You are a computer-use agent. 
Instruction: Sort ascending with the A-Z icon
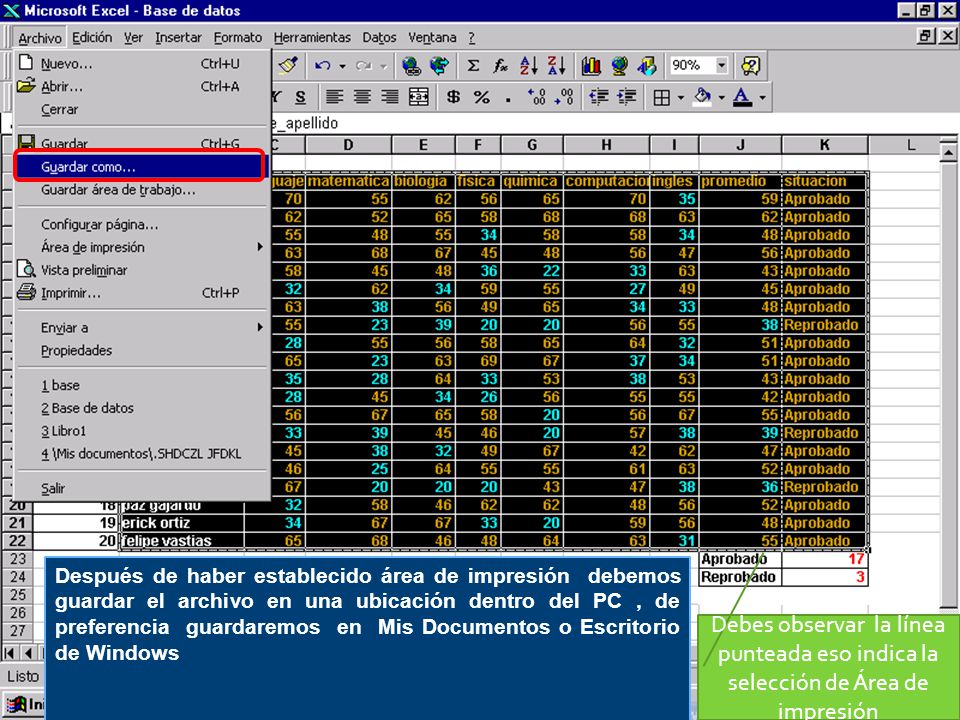tap(528, 66)
